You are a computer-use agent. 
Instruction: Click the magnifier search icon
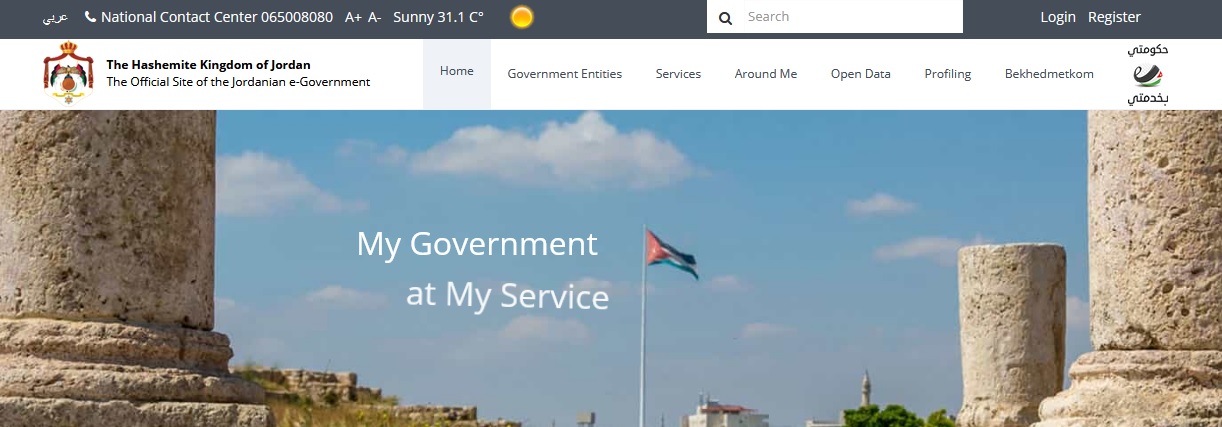tap(726, 17)
